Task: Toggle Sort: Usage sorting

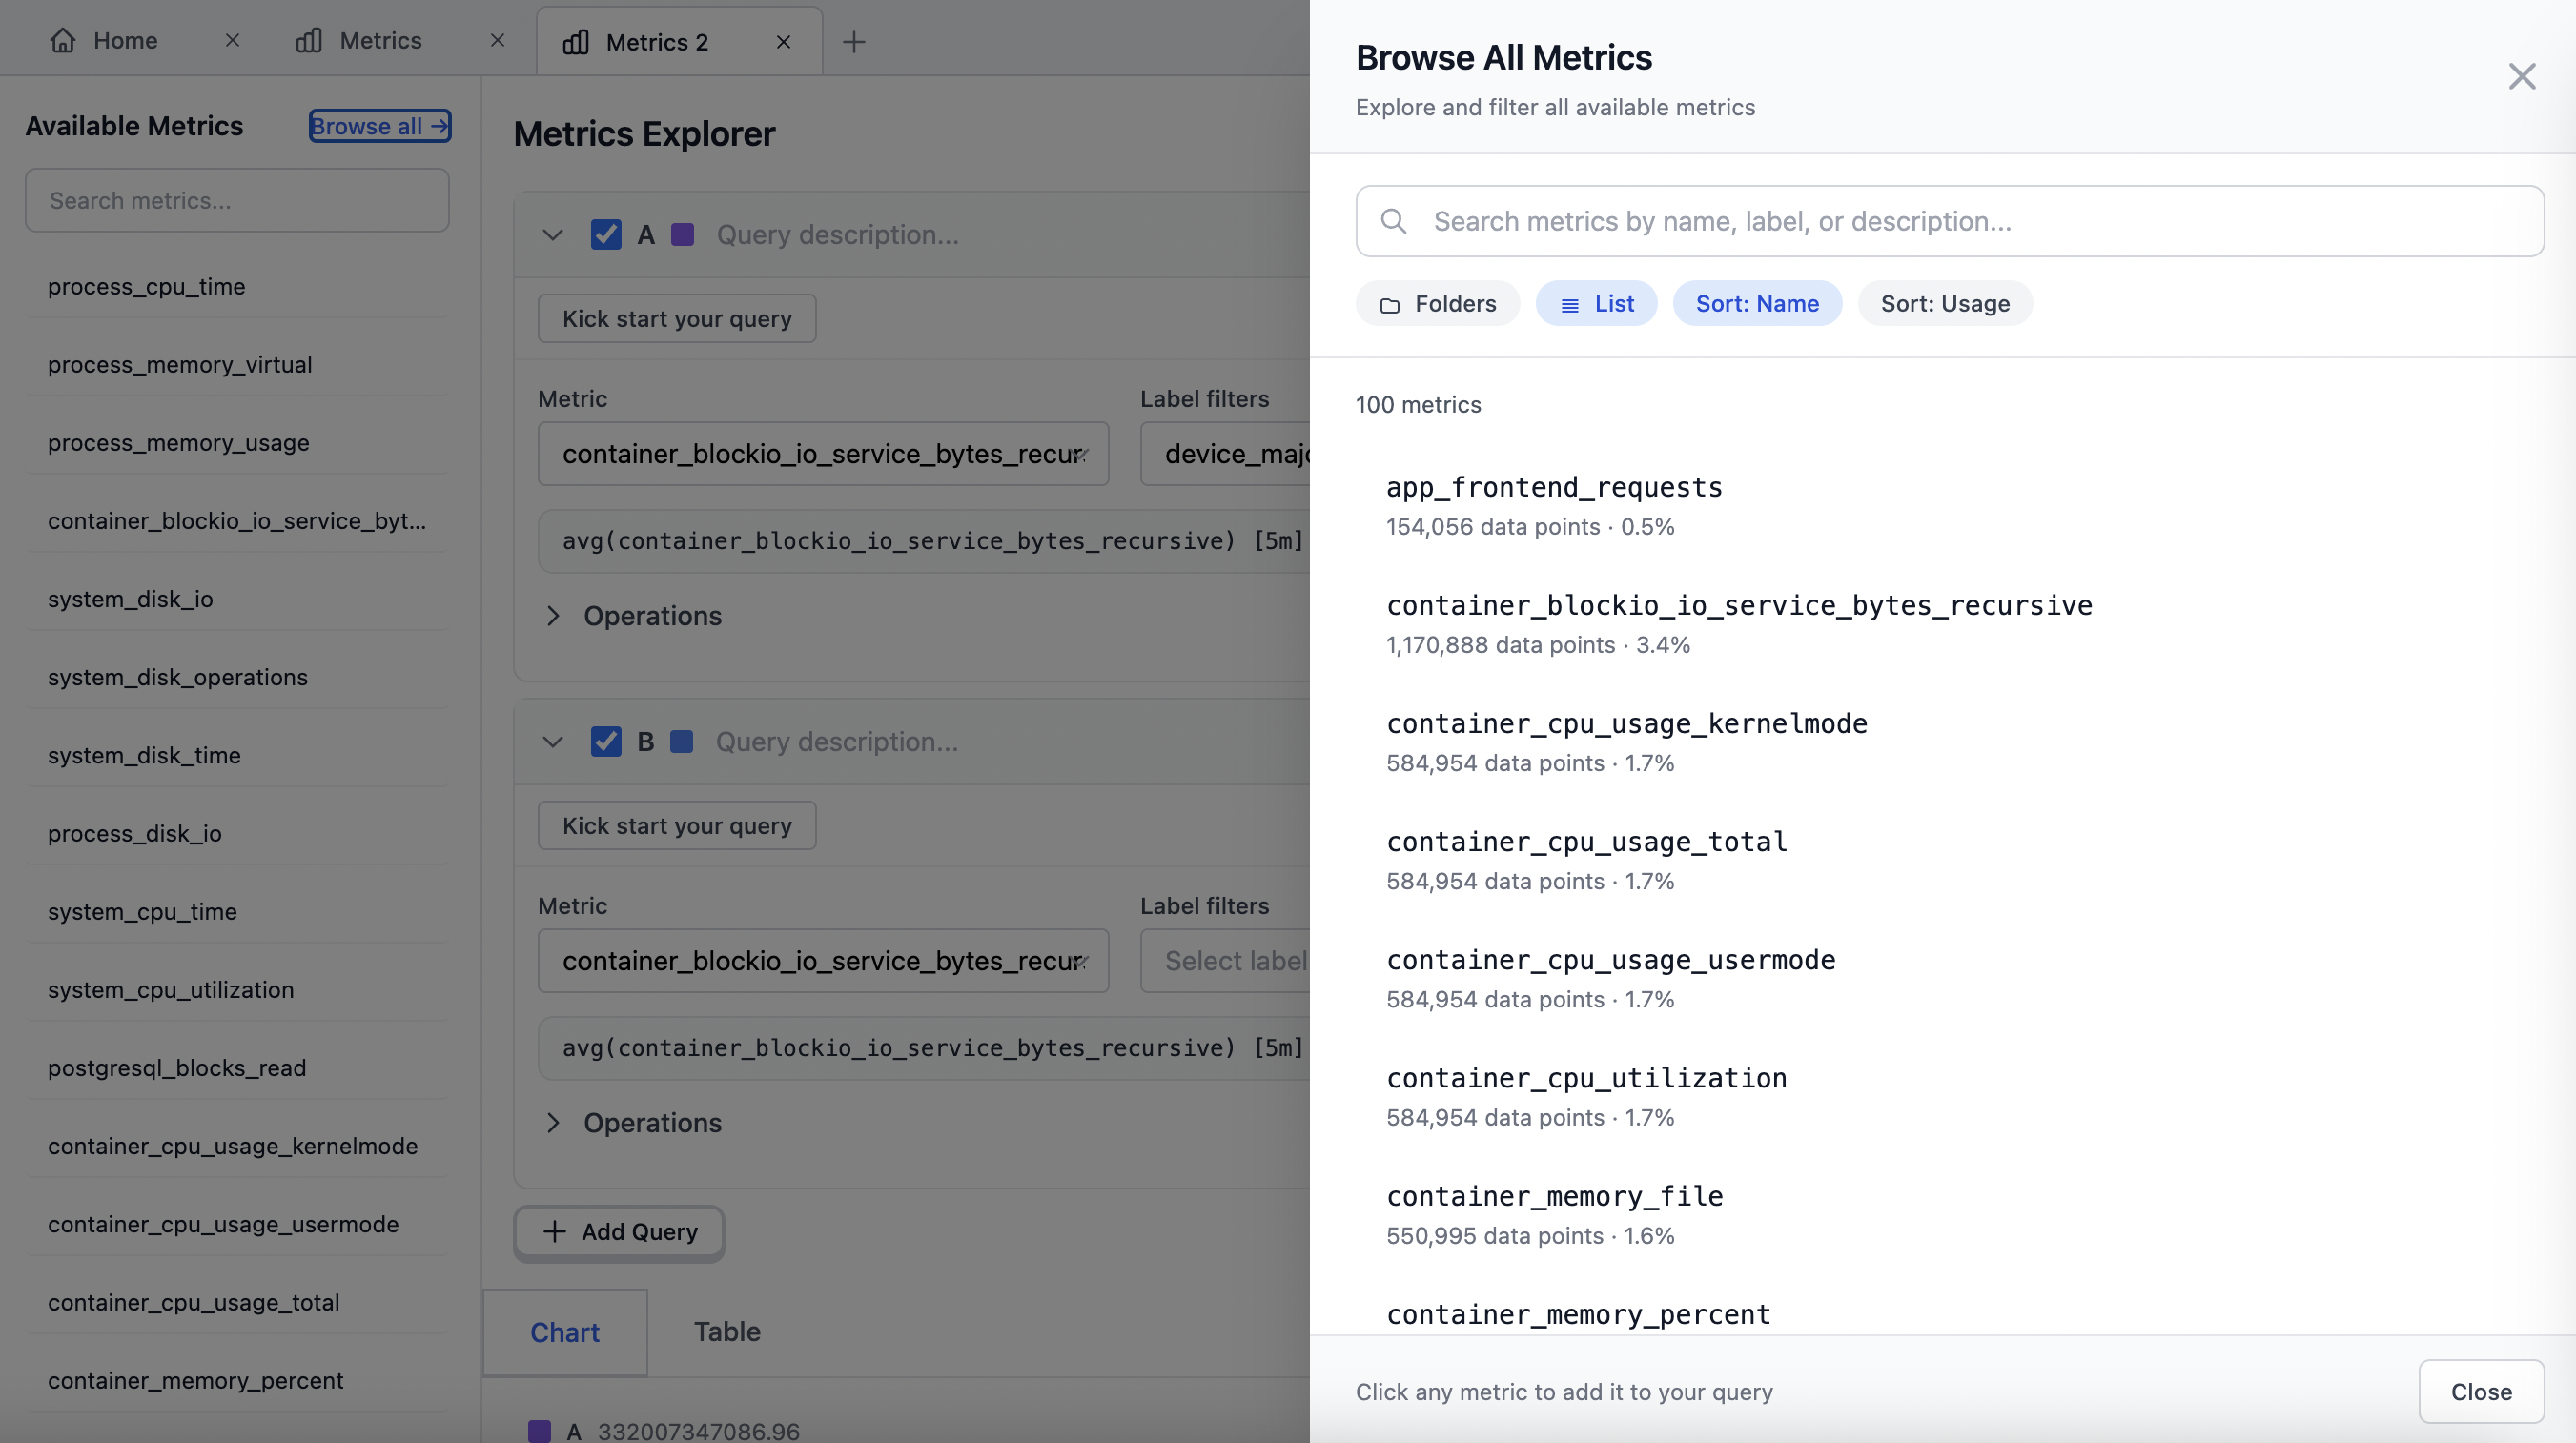Action: coord(1944,303)
